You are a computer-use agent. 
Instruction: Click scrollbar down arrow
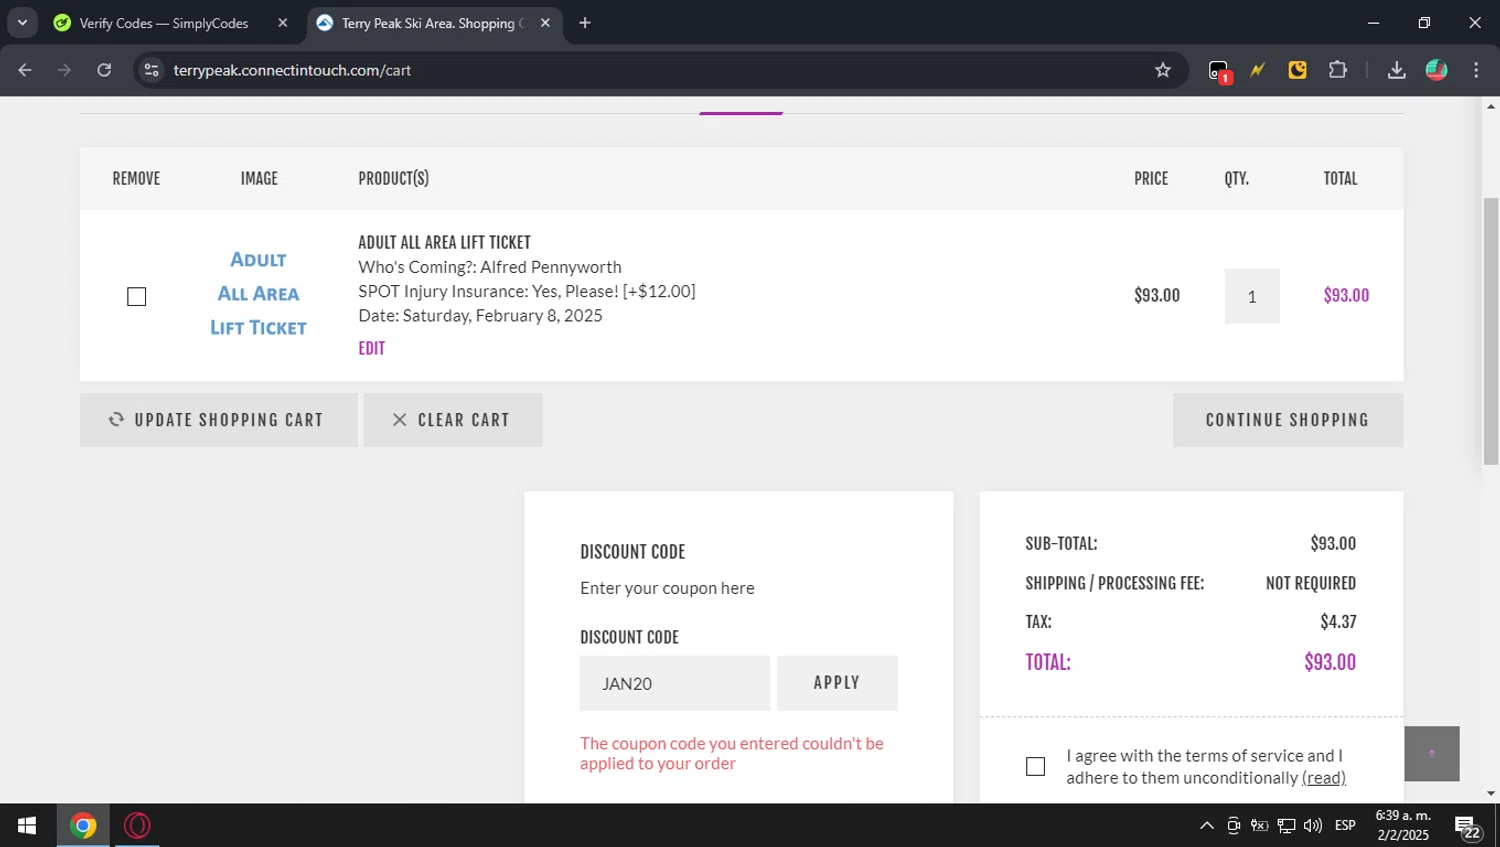point(1491,794)
